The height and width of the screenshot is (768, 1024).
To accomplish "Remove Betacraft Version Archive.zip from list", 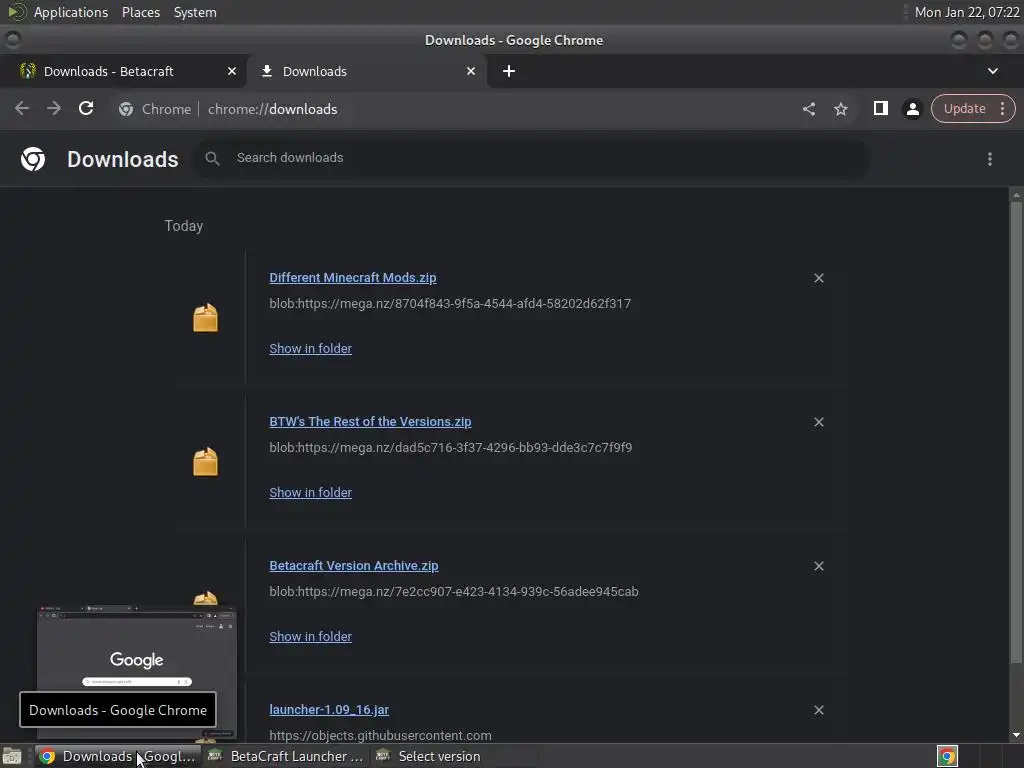I will pos(818,566).
